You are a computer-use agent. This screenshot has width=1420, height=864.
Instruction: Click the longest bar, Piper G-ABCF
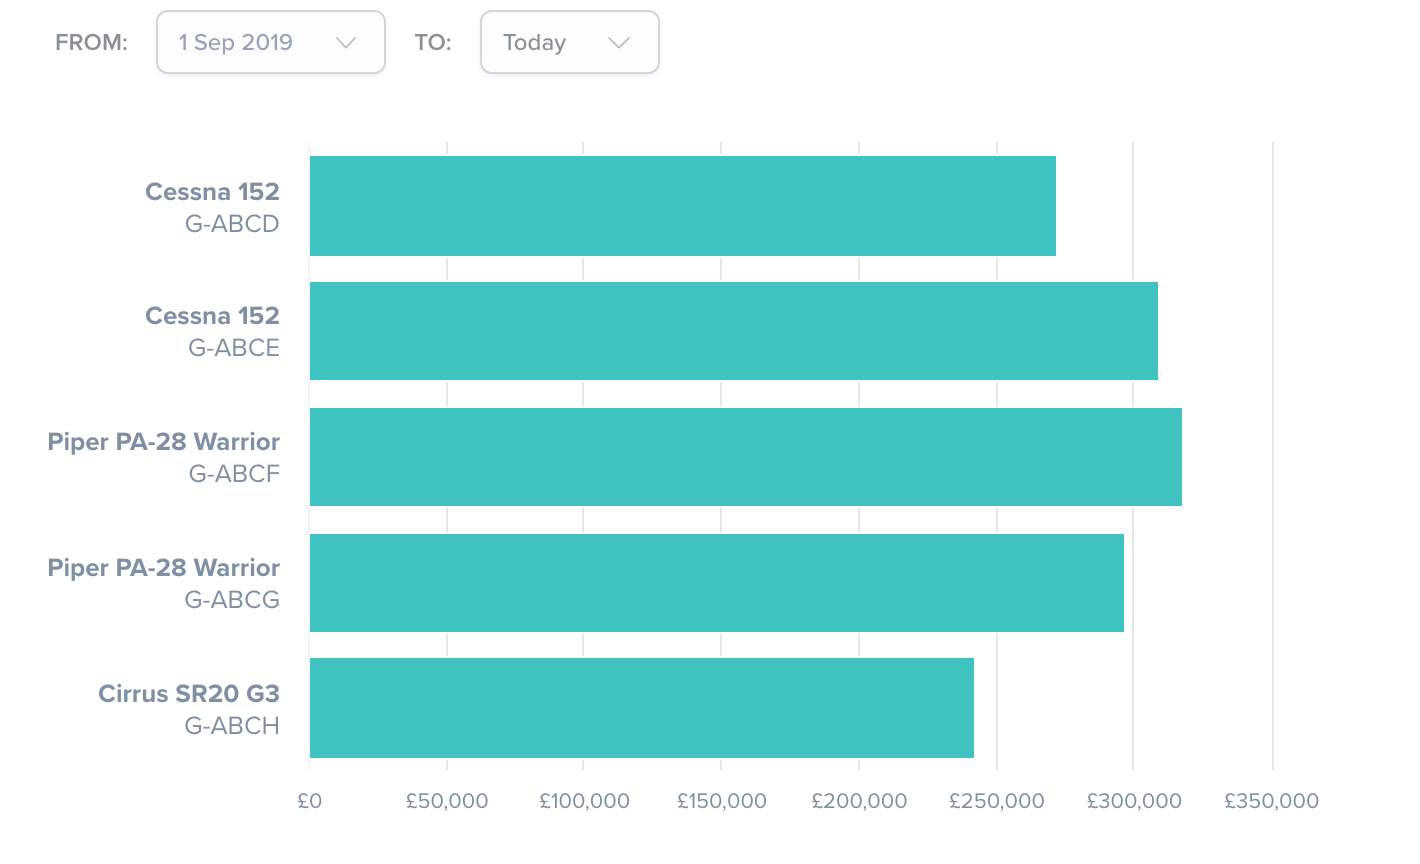pos(745,457)
